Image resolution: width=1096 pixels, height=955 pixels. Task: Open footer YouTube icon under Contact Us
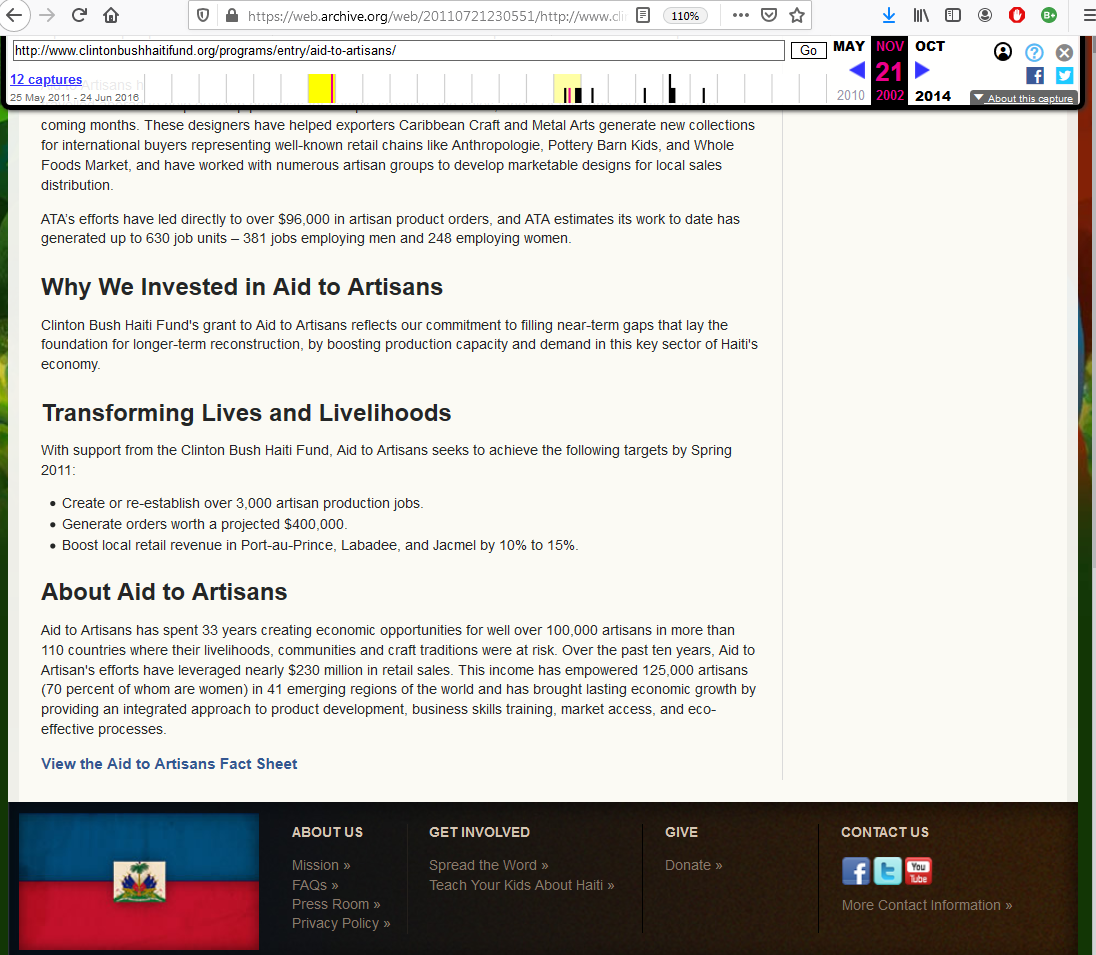[x=918, y=871]
